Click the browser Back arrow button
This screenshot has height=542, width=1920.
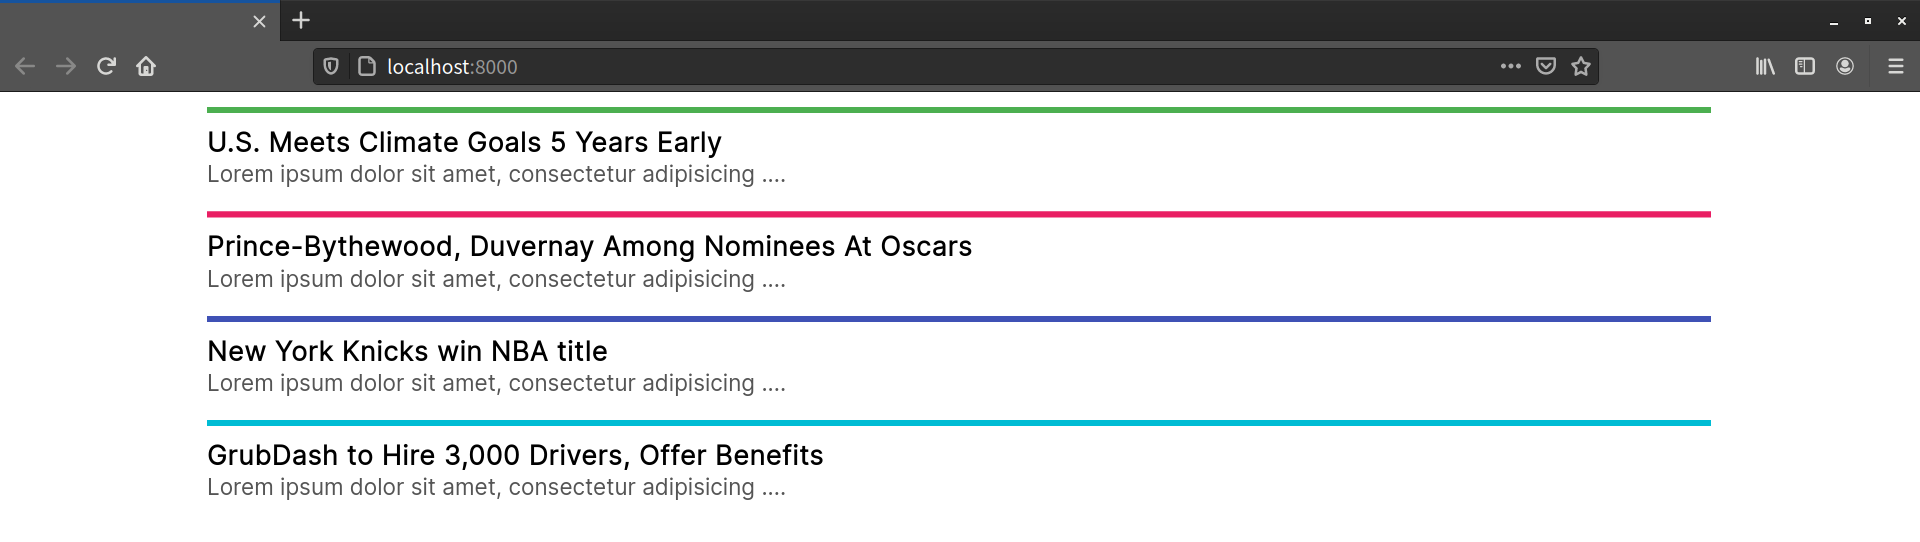pyautogui.click(x=25, y=66)
